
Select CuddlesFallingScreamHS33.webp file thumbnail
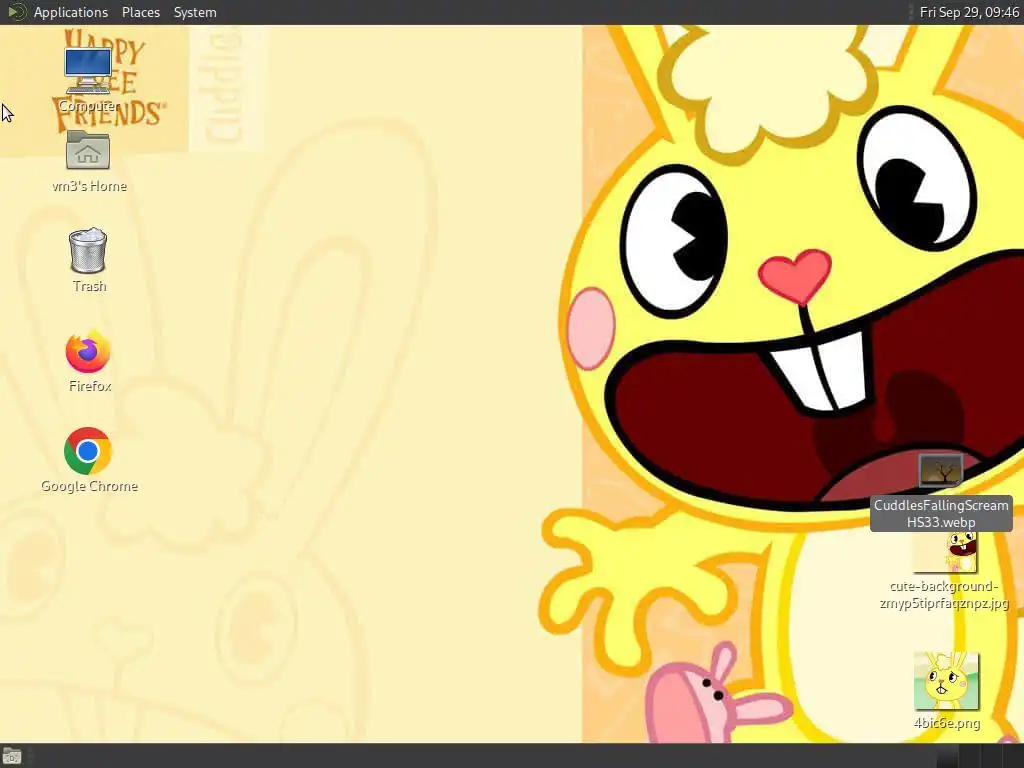941,471
